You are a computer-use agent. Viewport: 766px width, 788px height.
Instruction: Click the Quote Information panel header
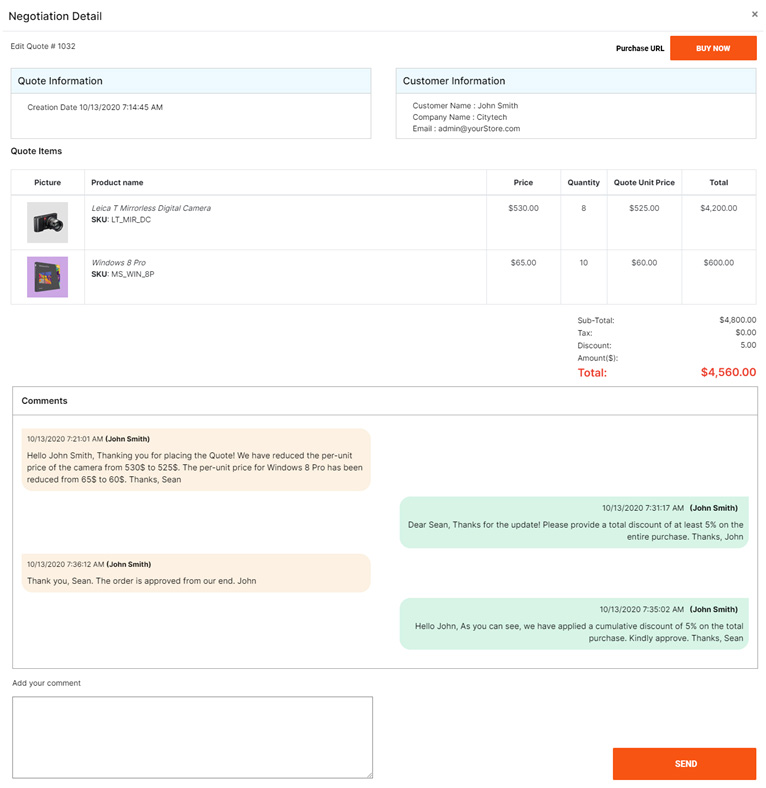pyautogui.click(x=191, y=81)
